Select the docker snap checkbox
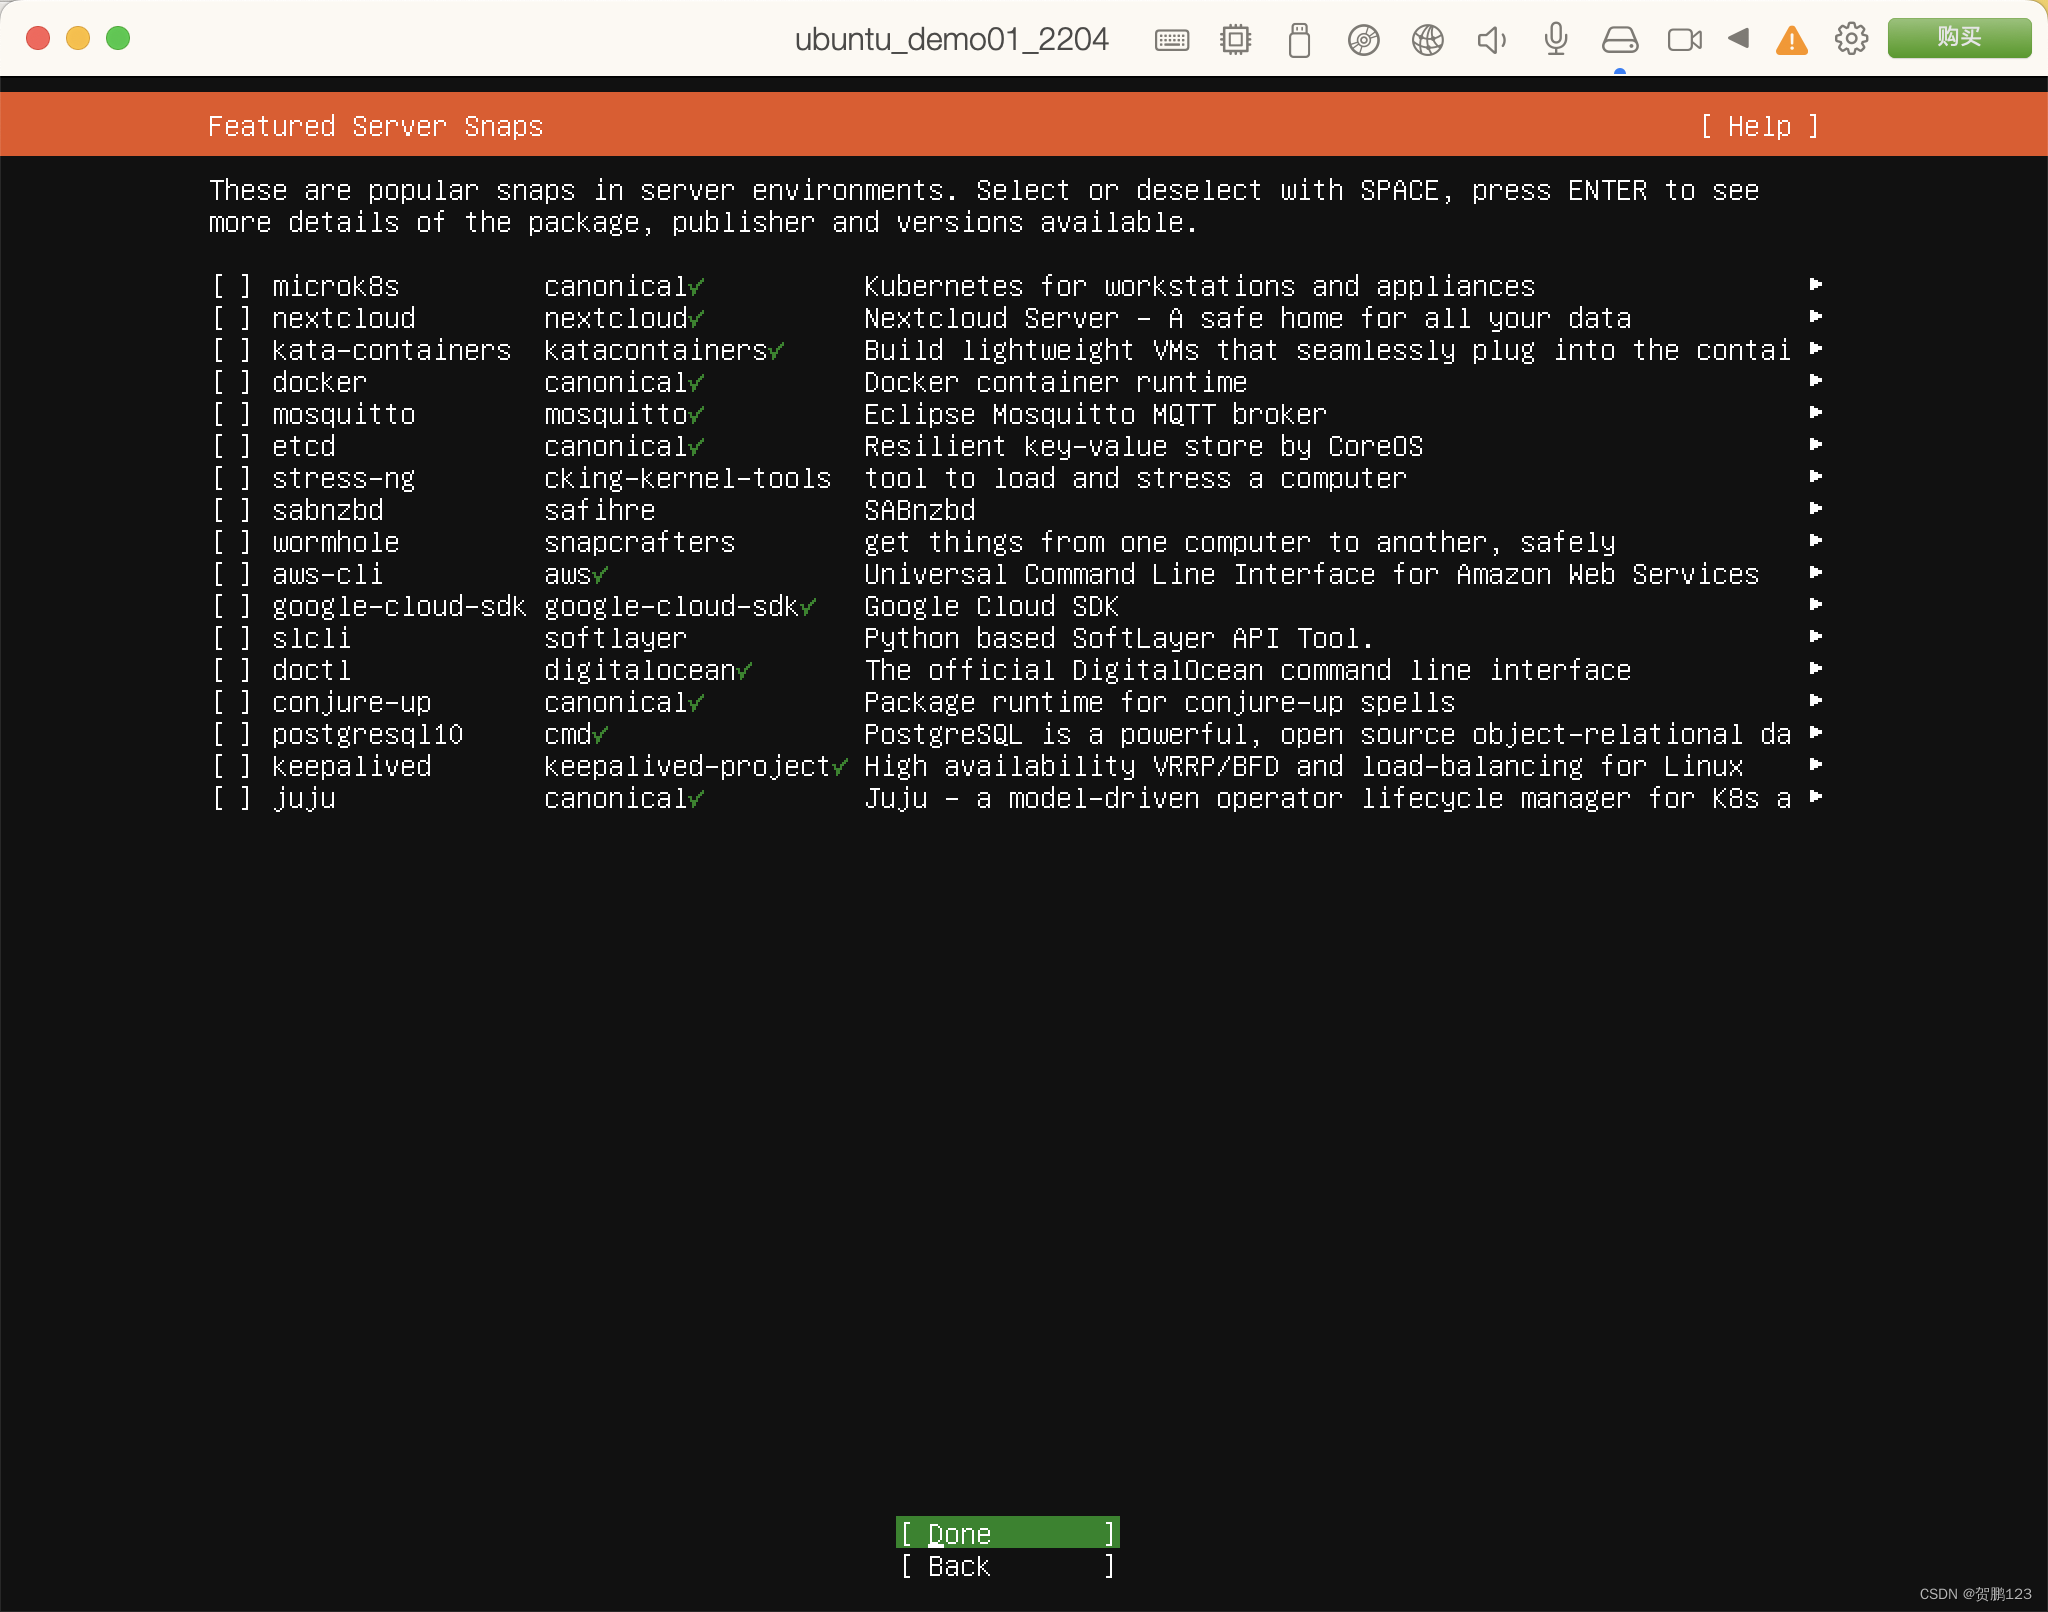Image resolution: width=2048 pixels, height=1612 pixels. [231, 383]
